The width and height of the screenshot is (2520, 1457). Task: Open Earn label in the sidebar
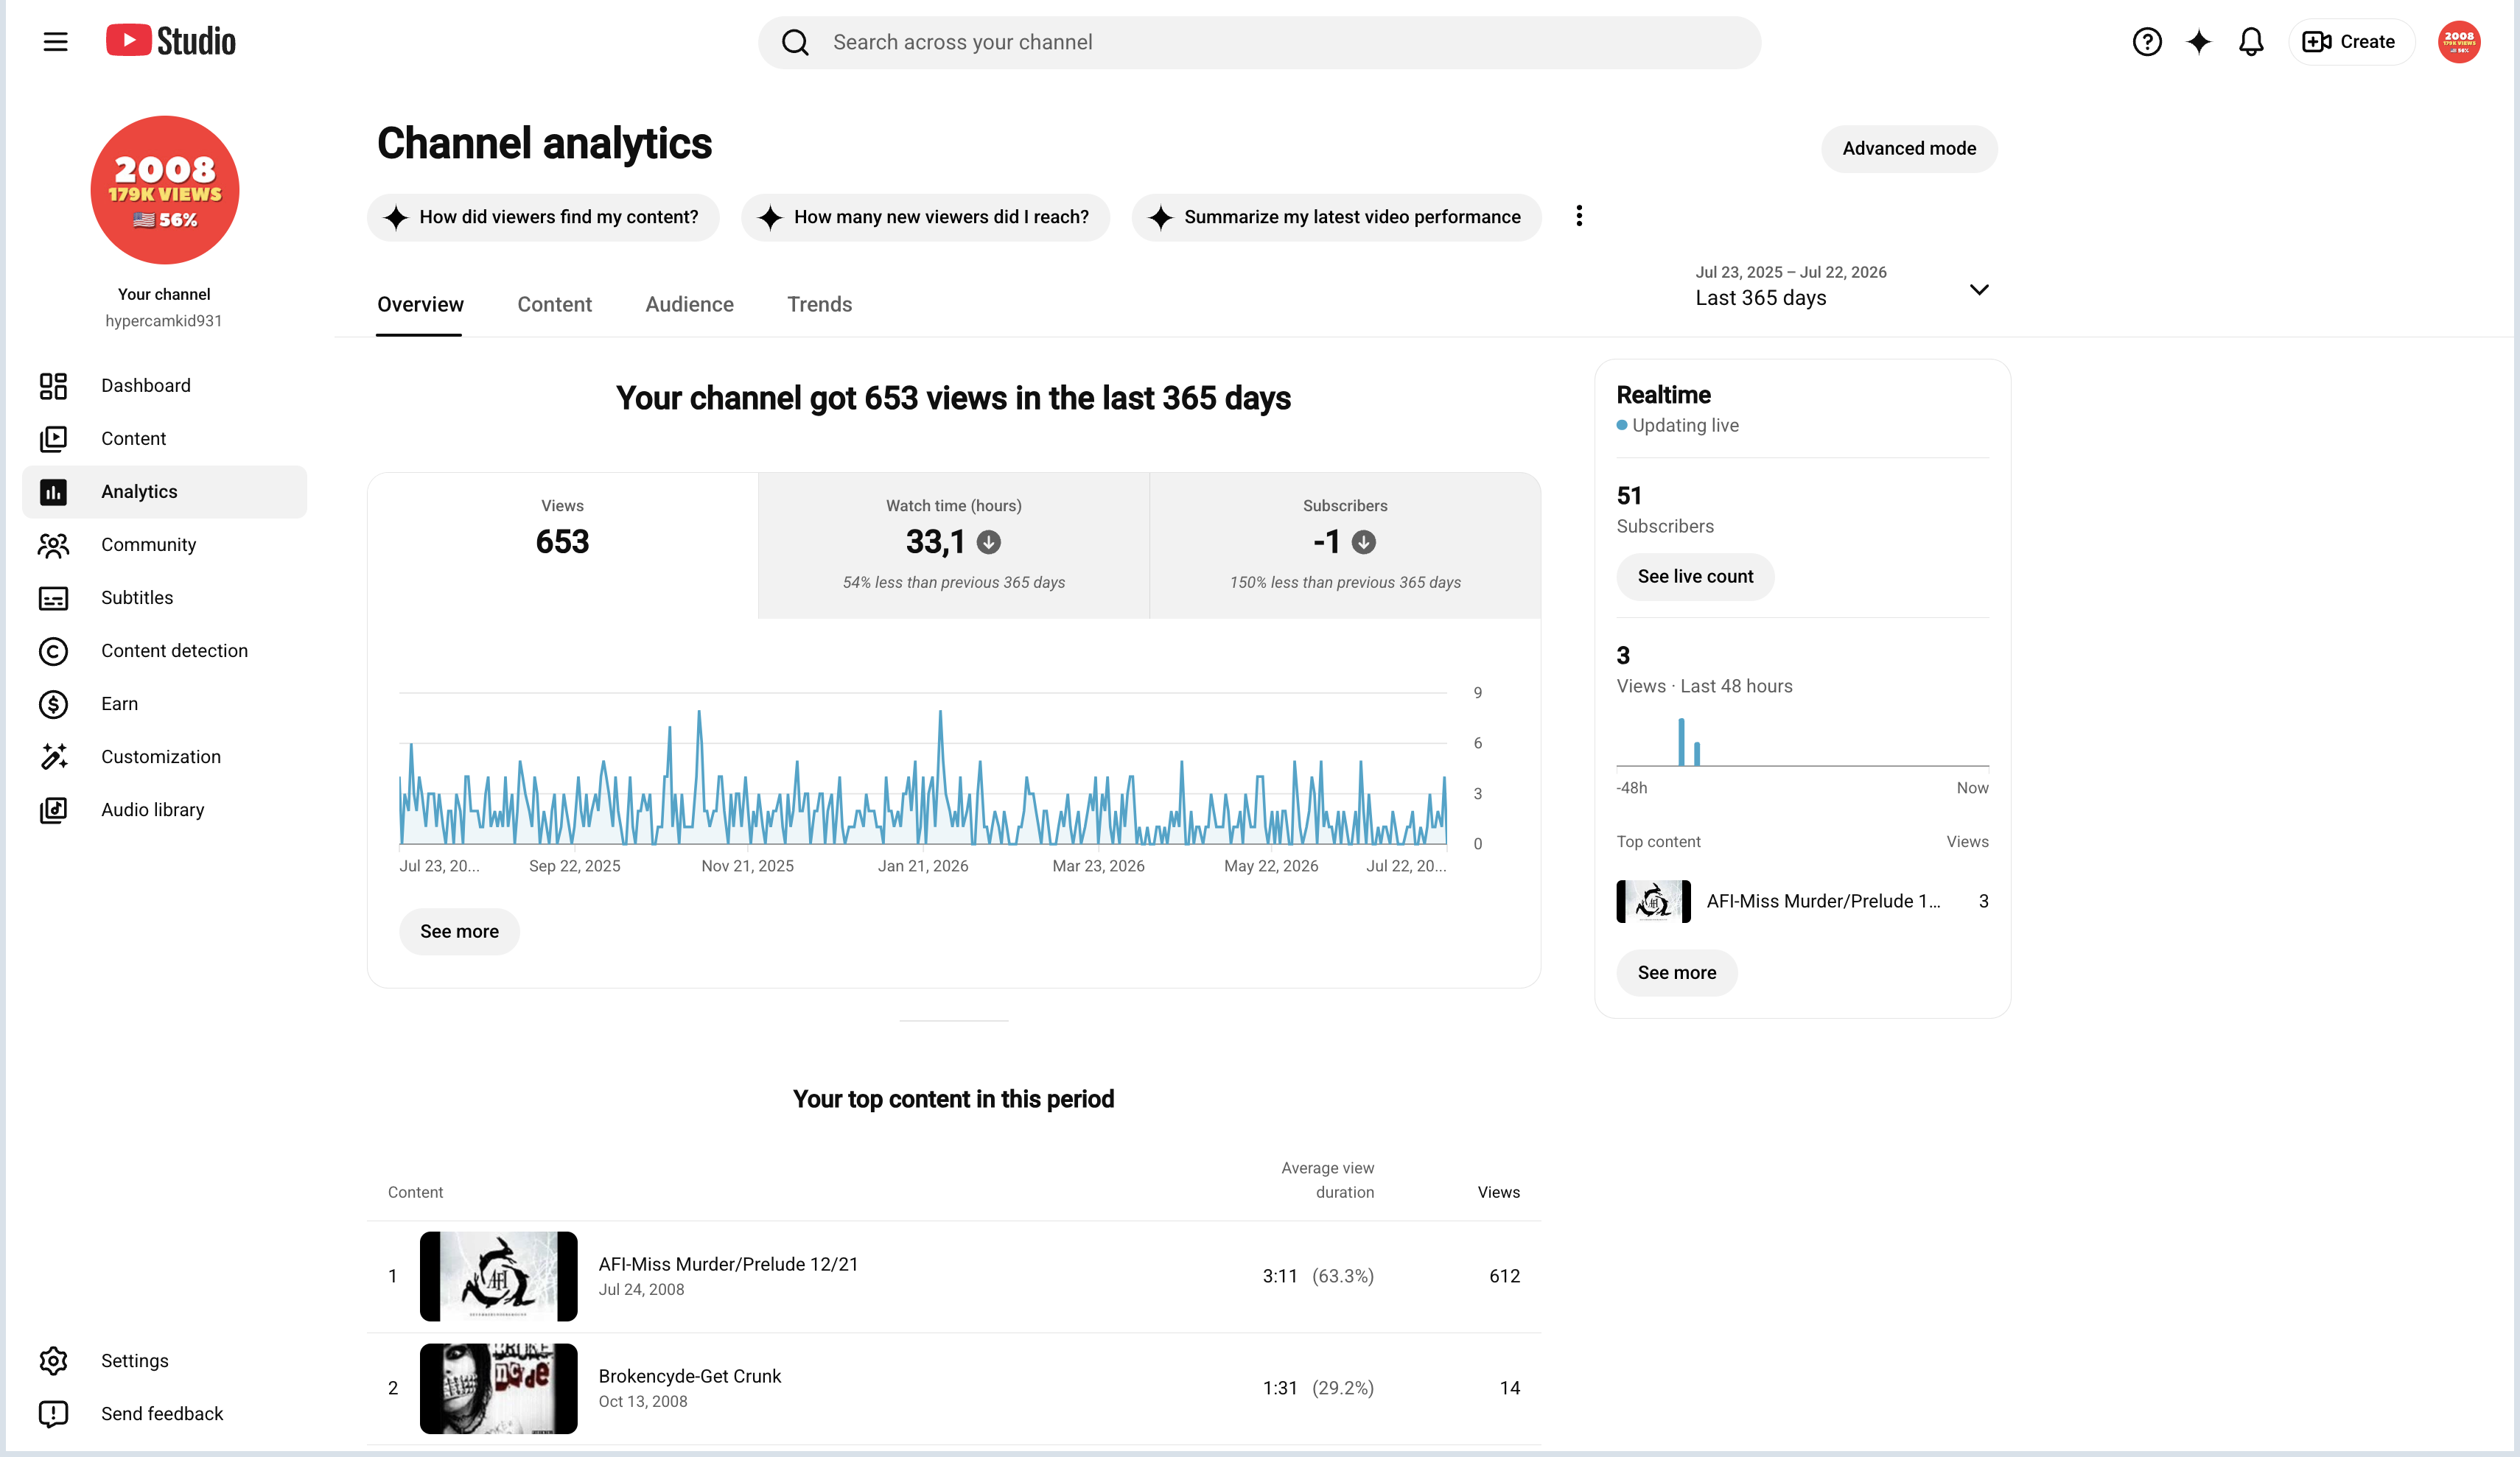pyautogui.click(x=119, y=704)
